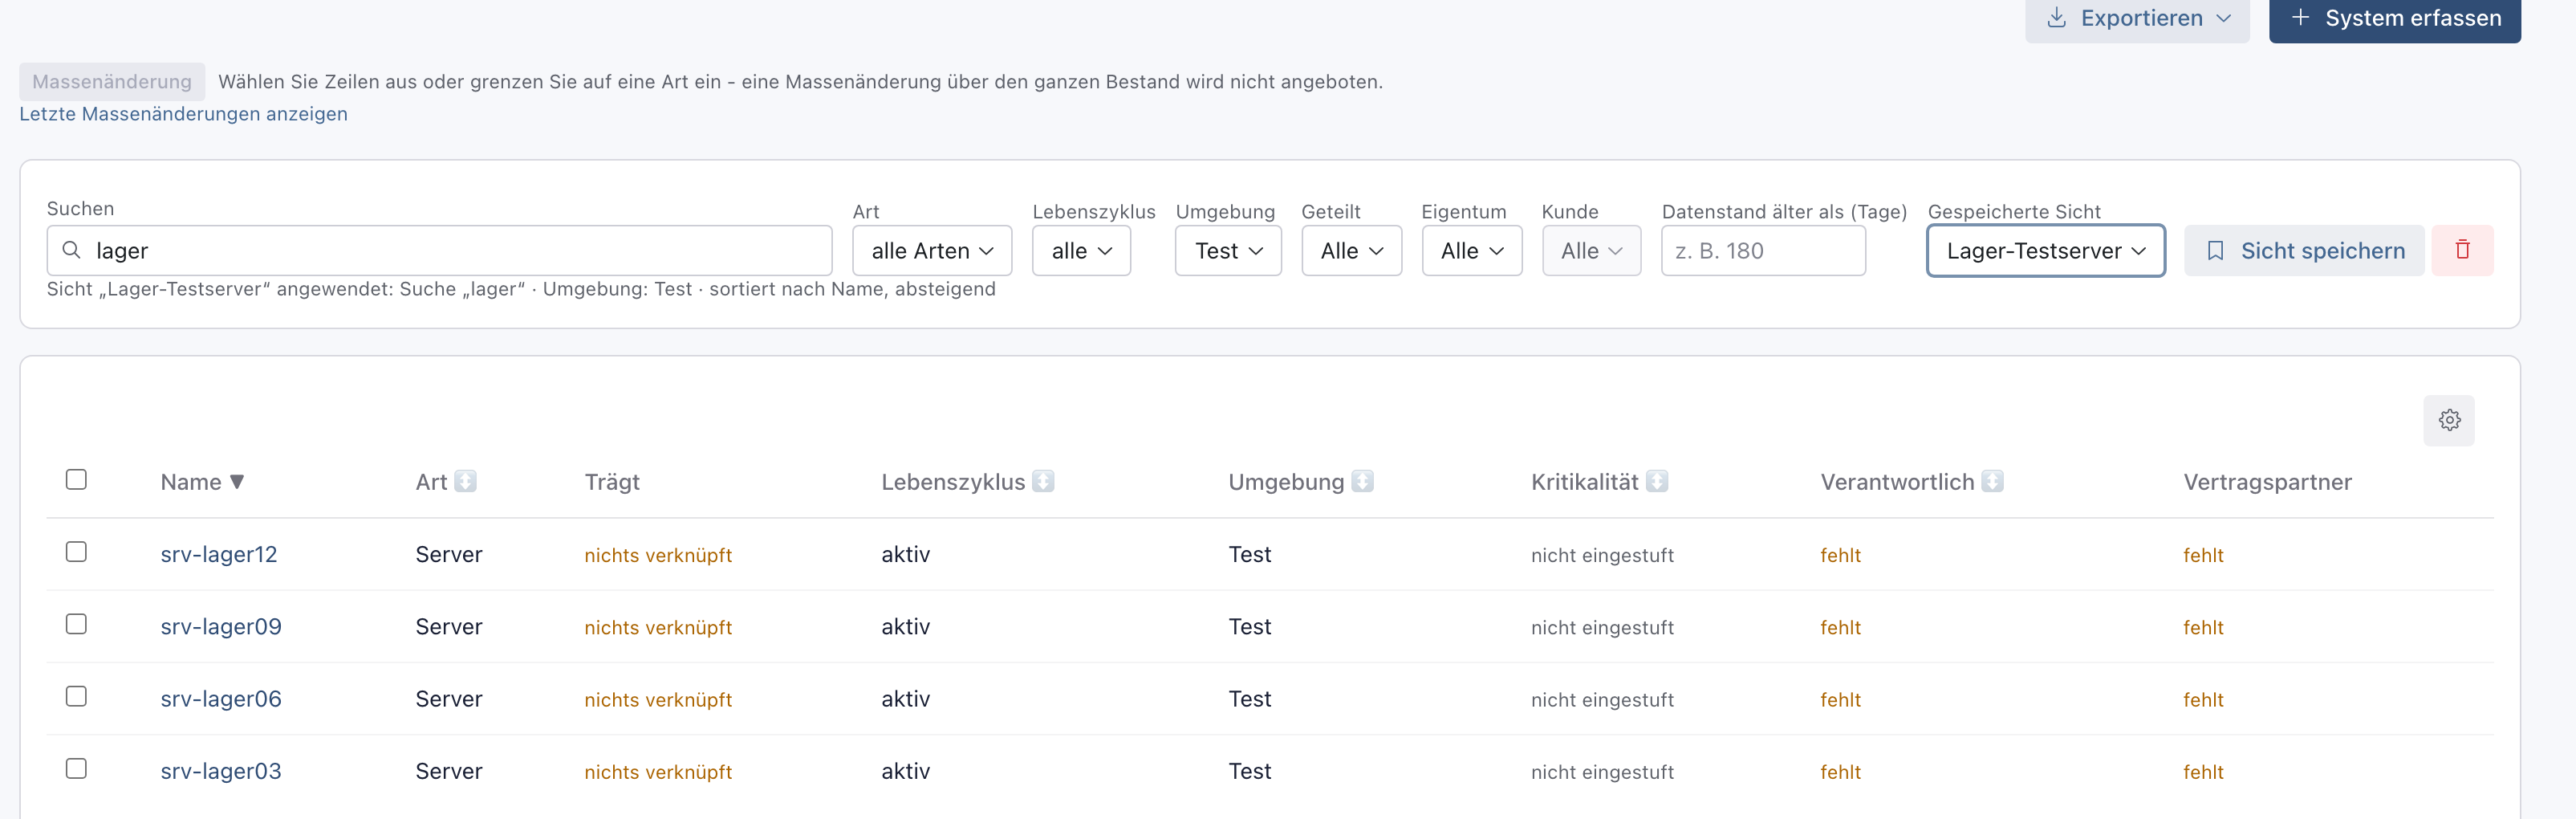Click sort icon next to Verantwortlich header
Image resolution: width=2576 pixels, height=819 pixels.
click(x=1992, y=481)
